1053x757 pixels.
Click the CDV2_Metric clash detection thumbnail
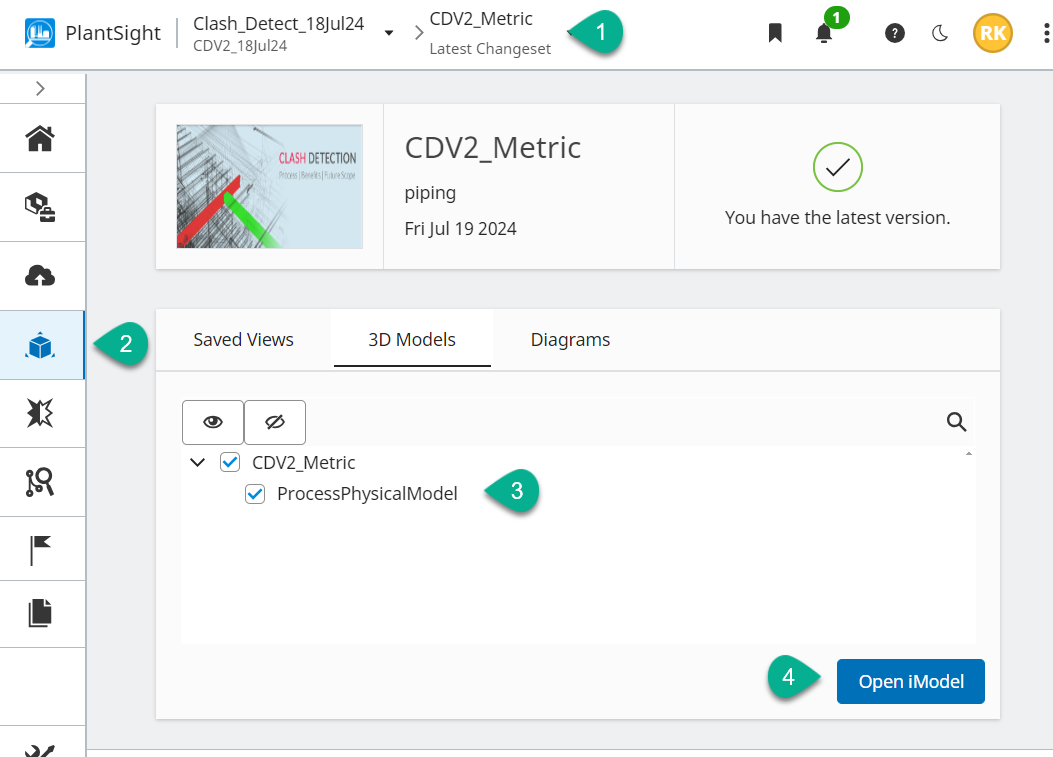coord(269,186)
